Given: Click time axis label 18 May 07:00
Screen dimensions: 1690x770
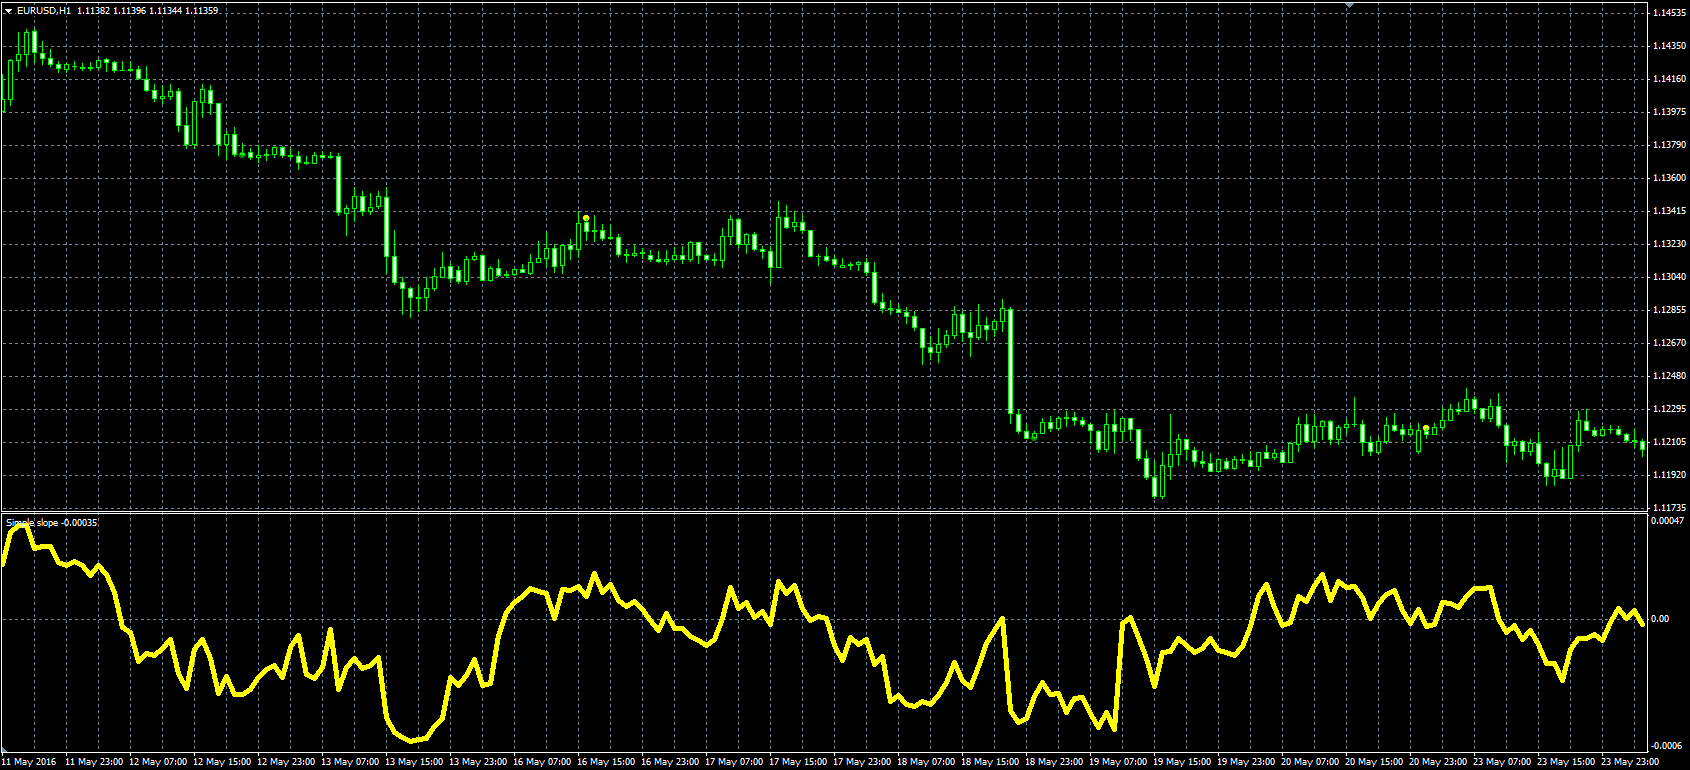Looking at the screenshot, I should tap(926, 762).
